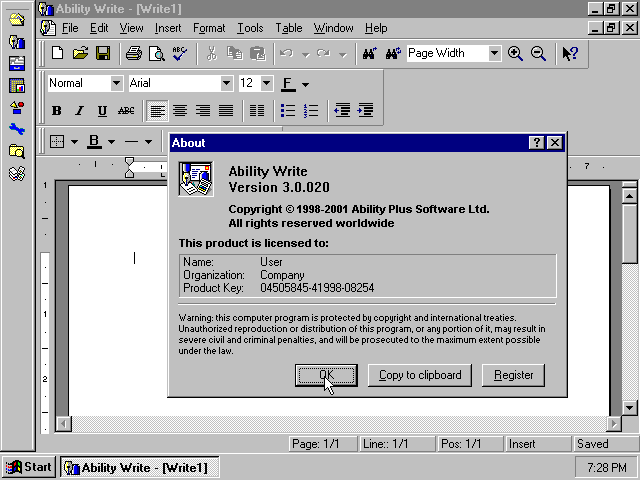The image size is (640, 480).
Task: Toggle align left
Action: click(x=157, y=111)
